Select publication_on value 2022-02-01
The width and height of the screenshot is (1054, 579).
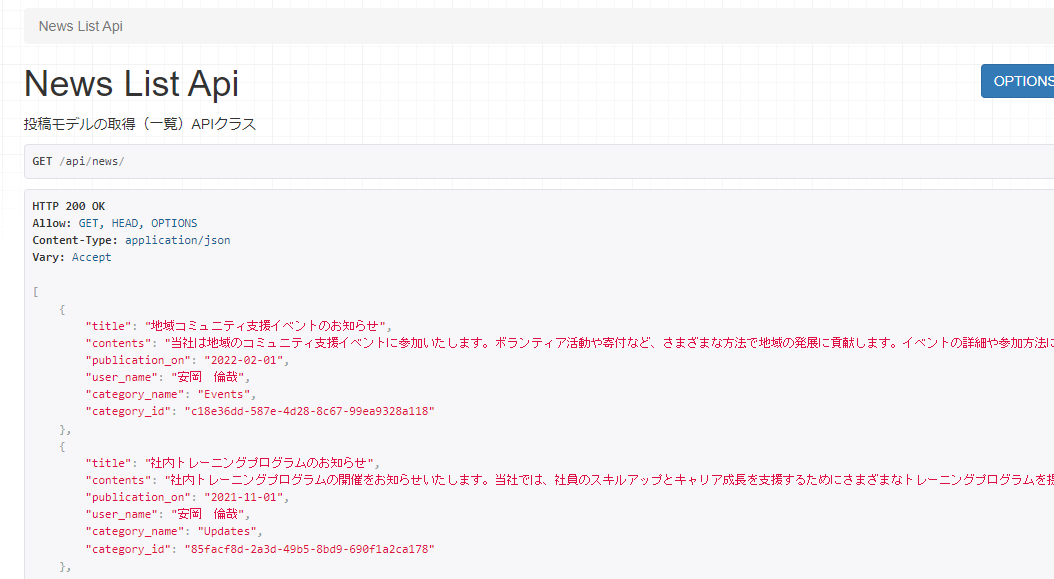tap(243, 360)
